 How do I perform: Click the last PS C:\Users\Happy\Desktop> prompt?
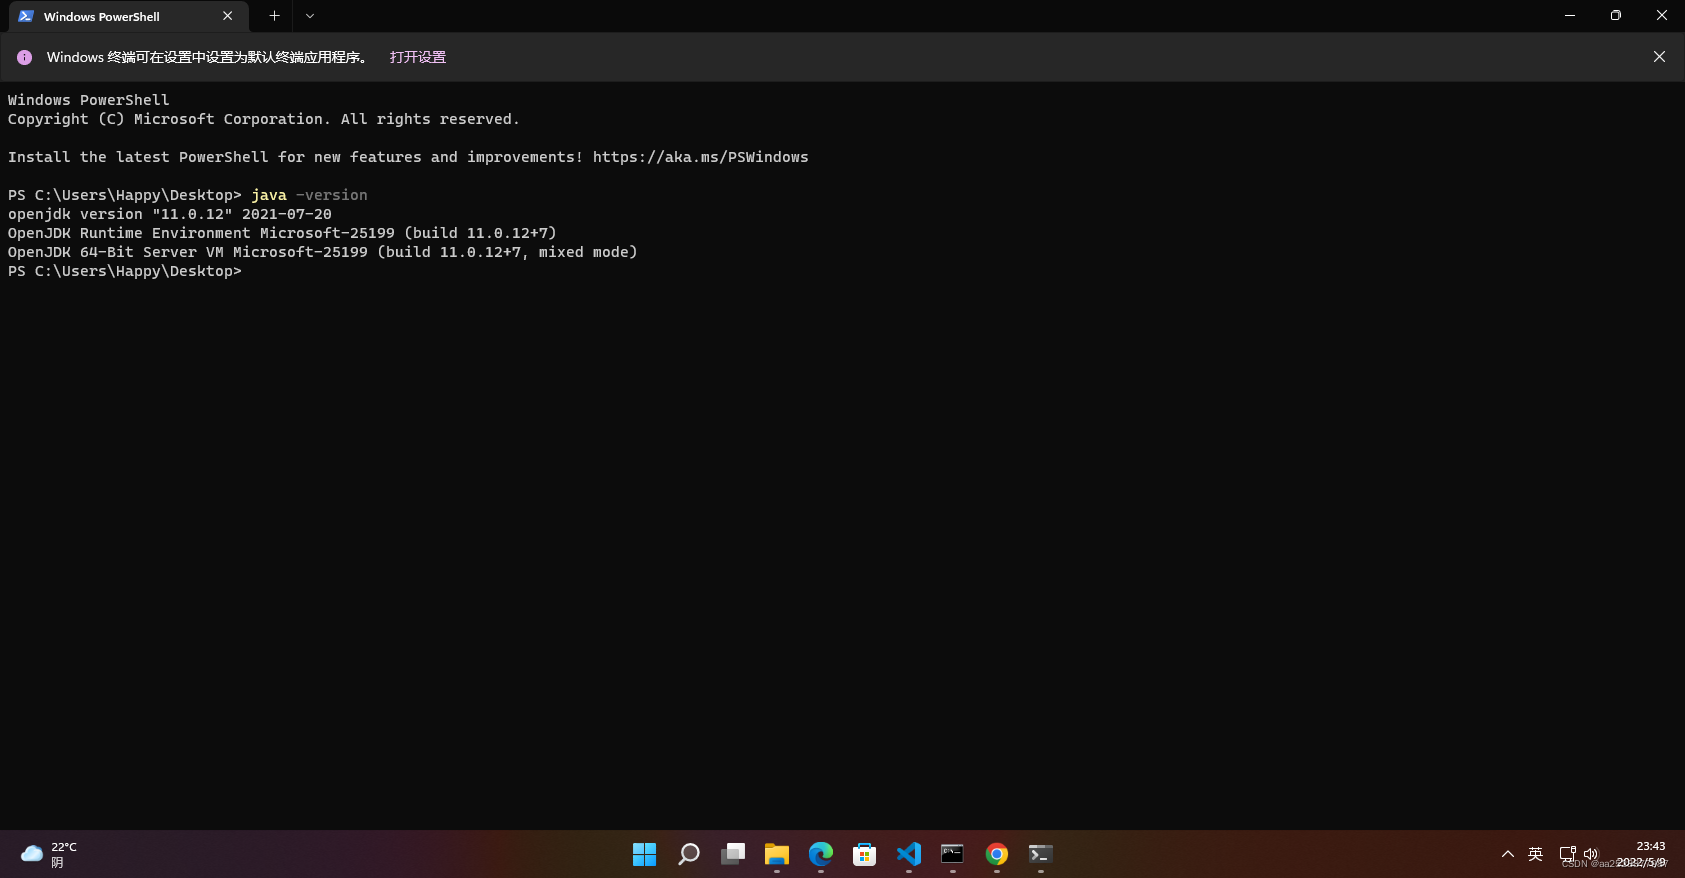125,271
